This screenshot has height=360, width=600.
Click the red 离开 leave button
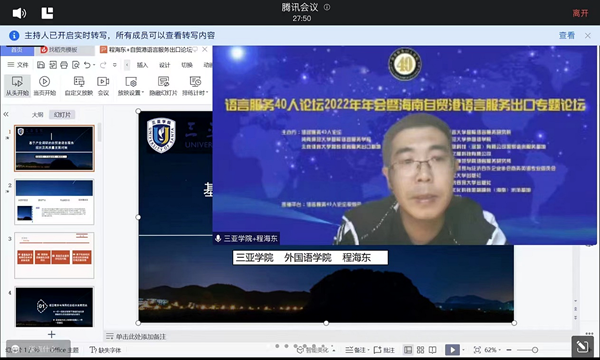click(x=580, y=13)
